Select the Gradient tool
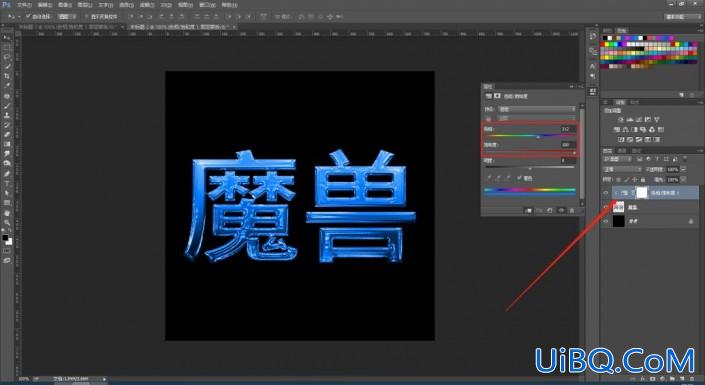The height and width of the screenshot is (385, 705). [x=6, y=144]
